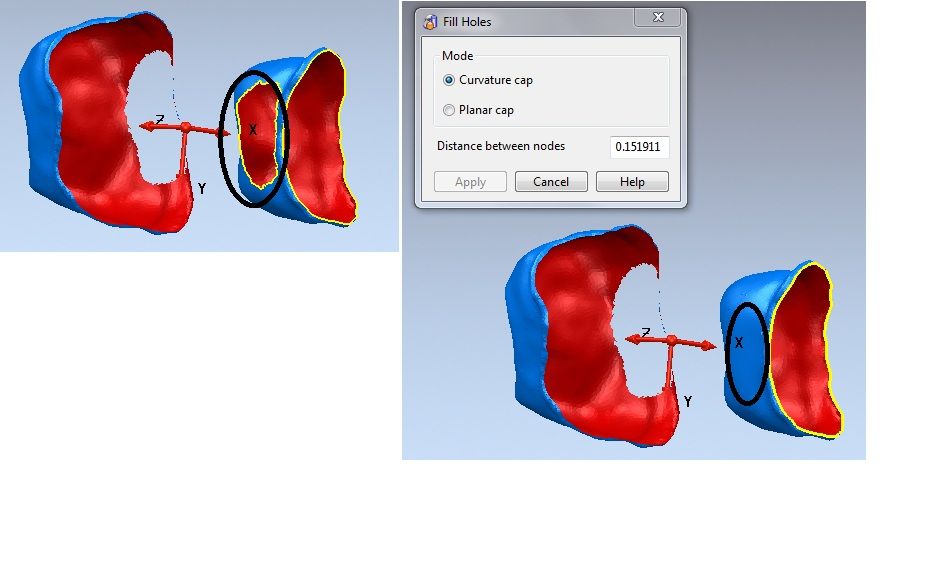Cancel the Fill Holes dialog

551,182
